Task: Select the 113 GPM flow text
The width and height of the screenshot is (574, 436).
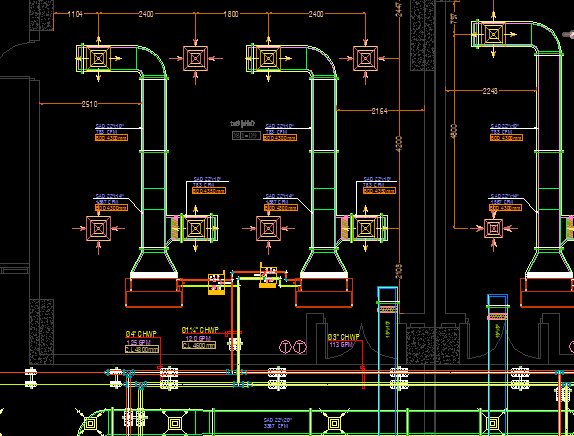Action: 341,345
